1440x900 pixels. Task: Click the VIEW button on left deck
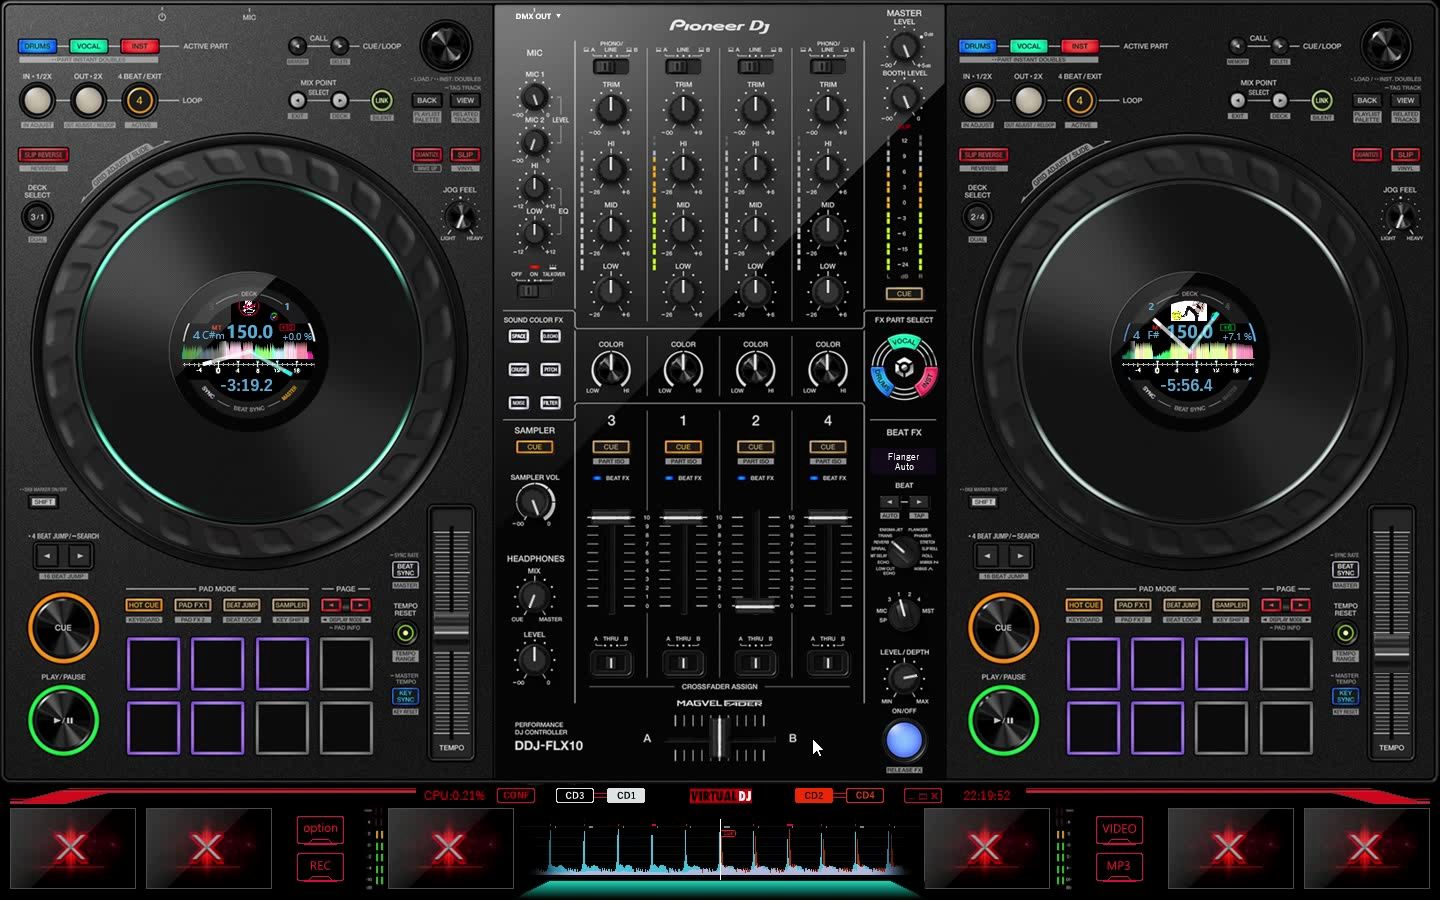pyautogui.click(x=465, y=100)
